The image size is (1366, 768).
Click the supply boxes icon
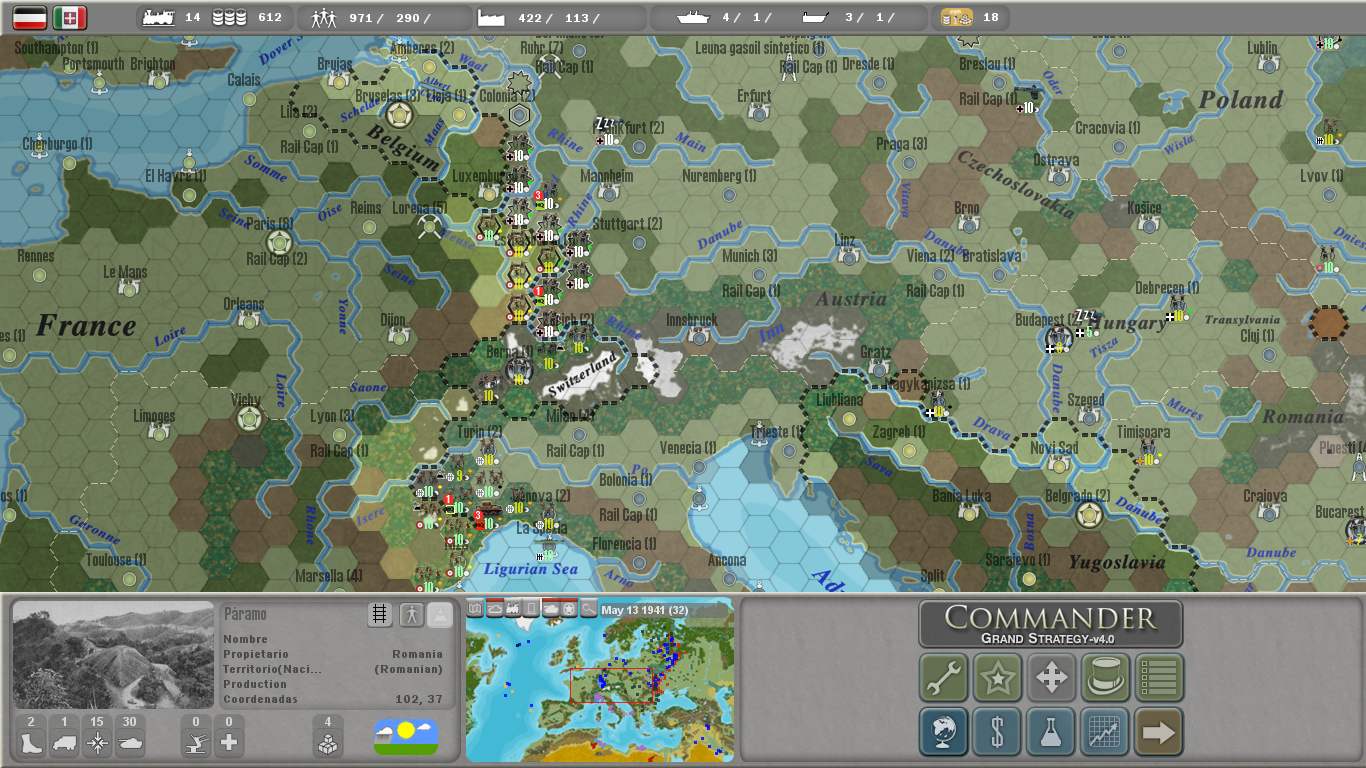[327, 743]
